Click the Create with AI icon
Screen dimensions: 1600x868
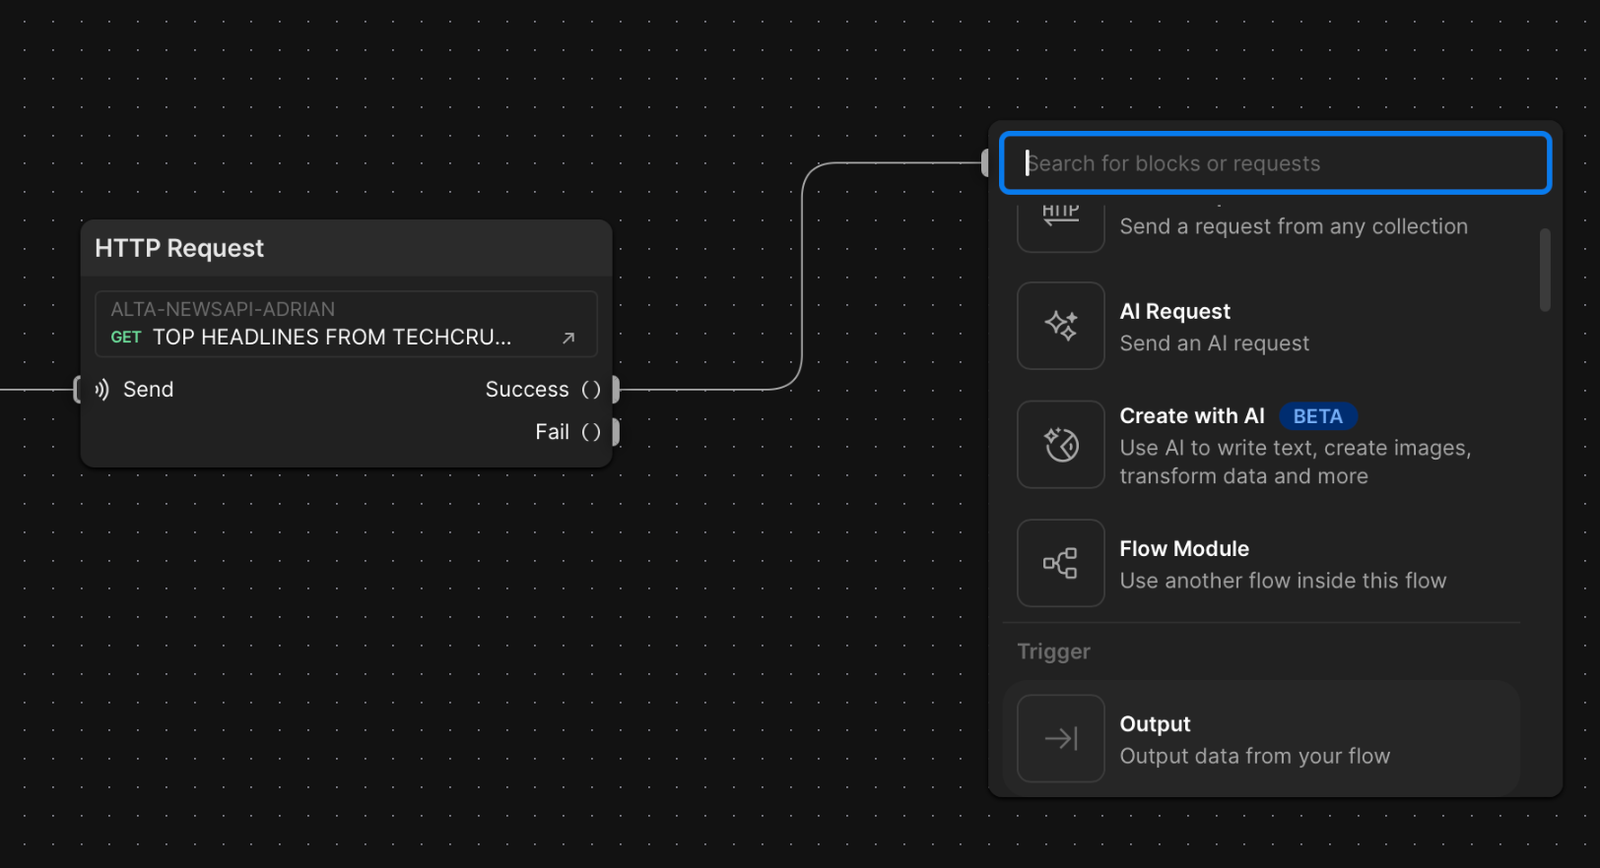click(x=1060, y=444)
